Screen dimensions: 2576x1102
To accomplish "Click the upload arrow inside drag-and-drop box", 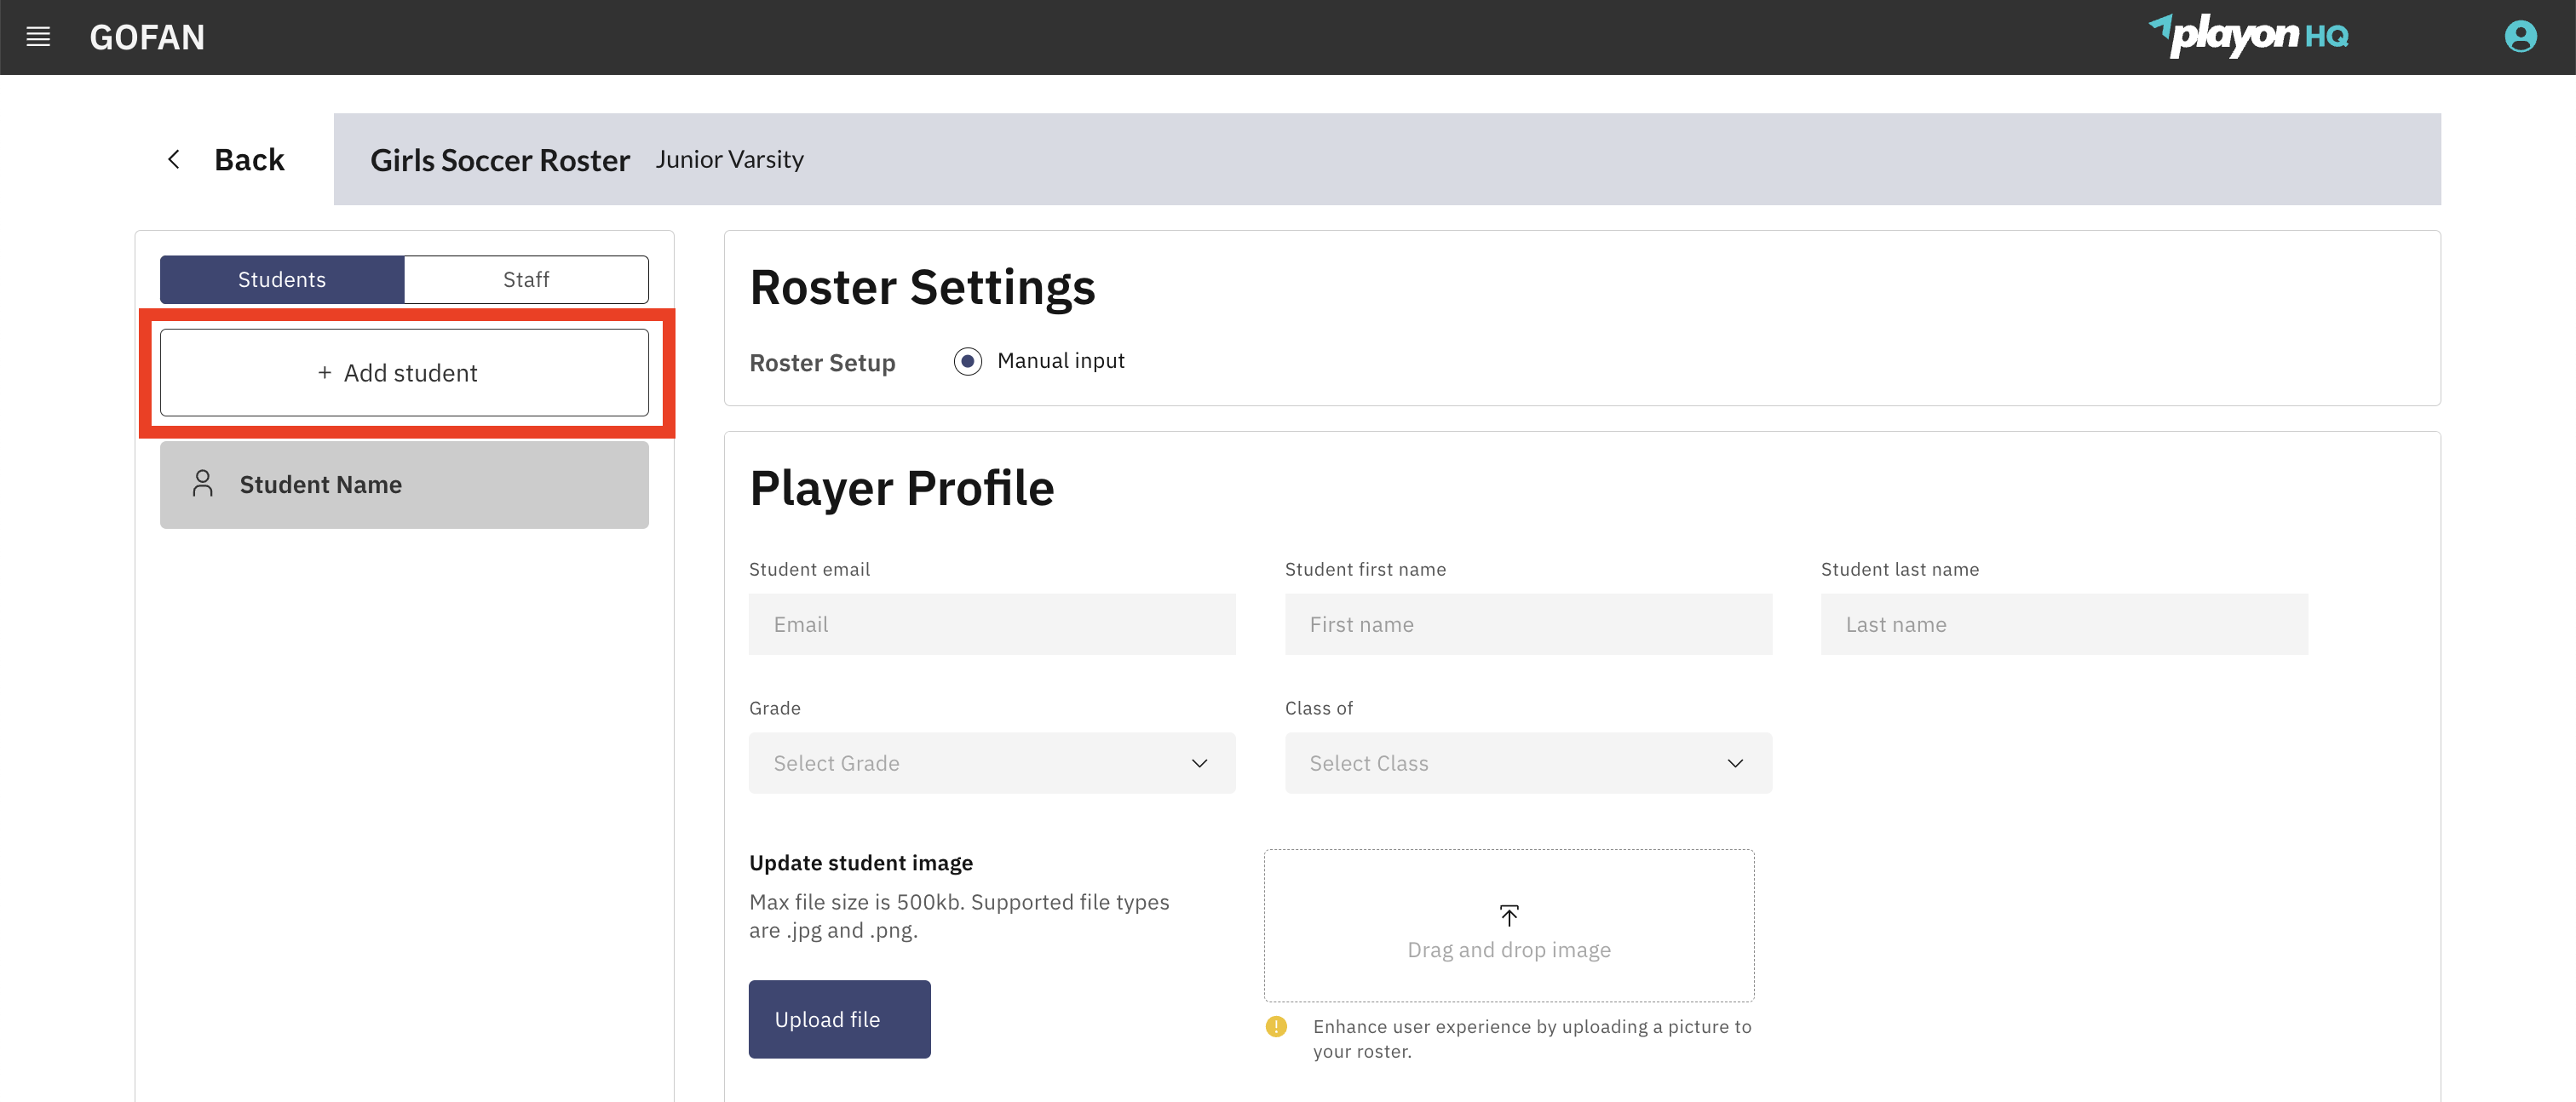I will [x=1509, y=915].
